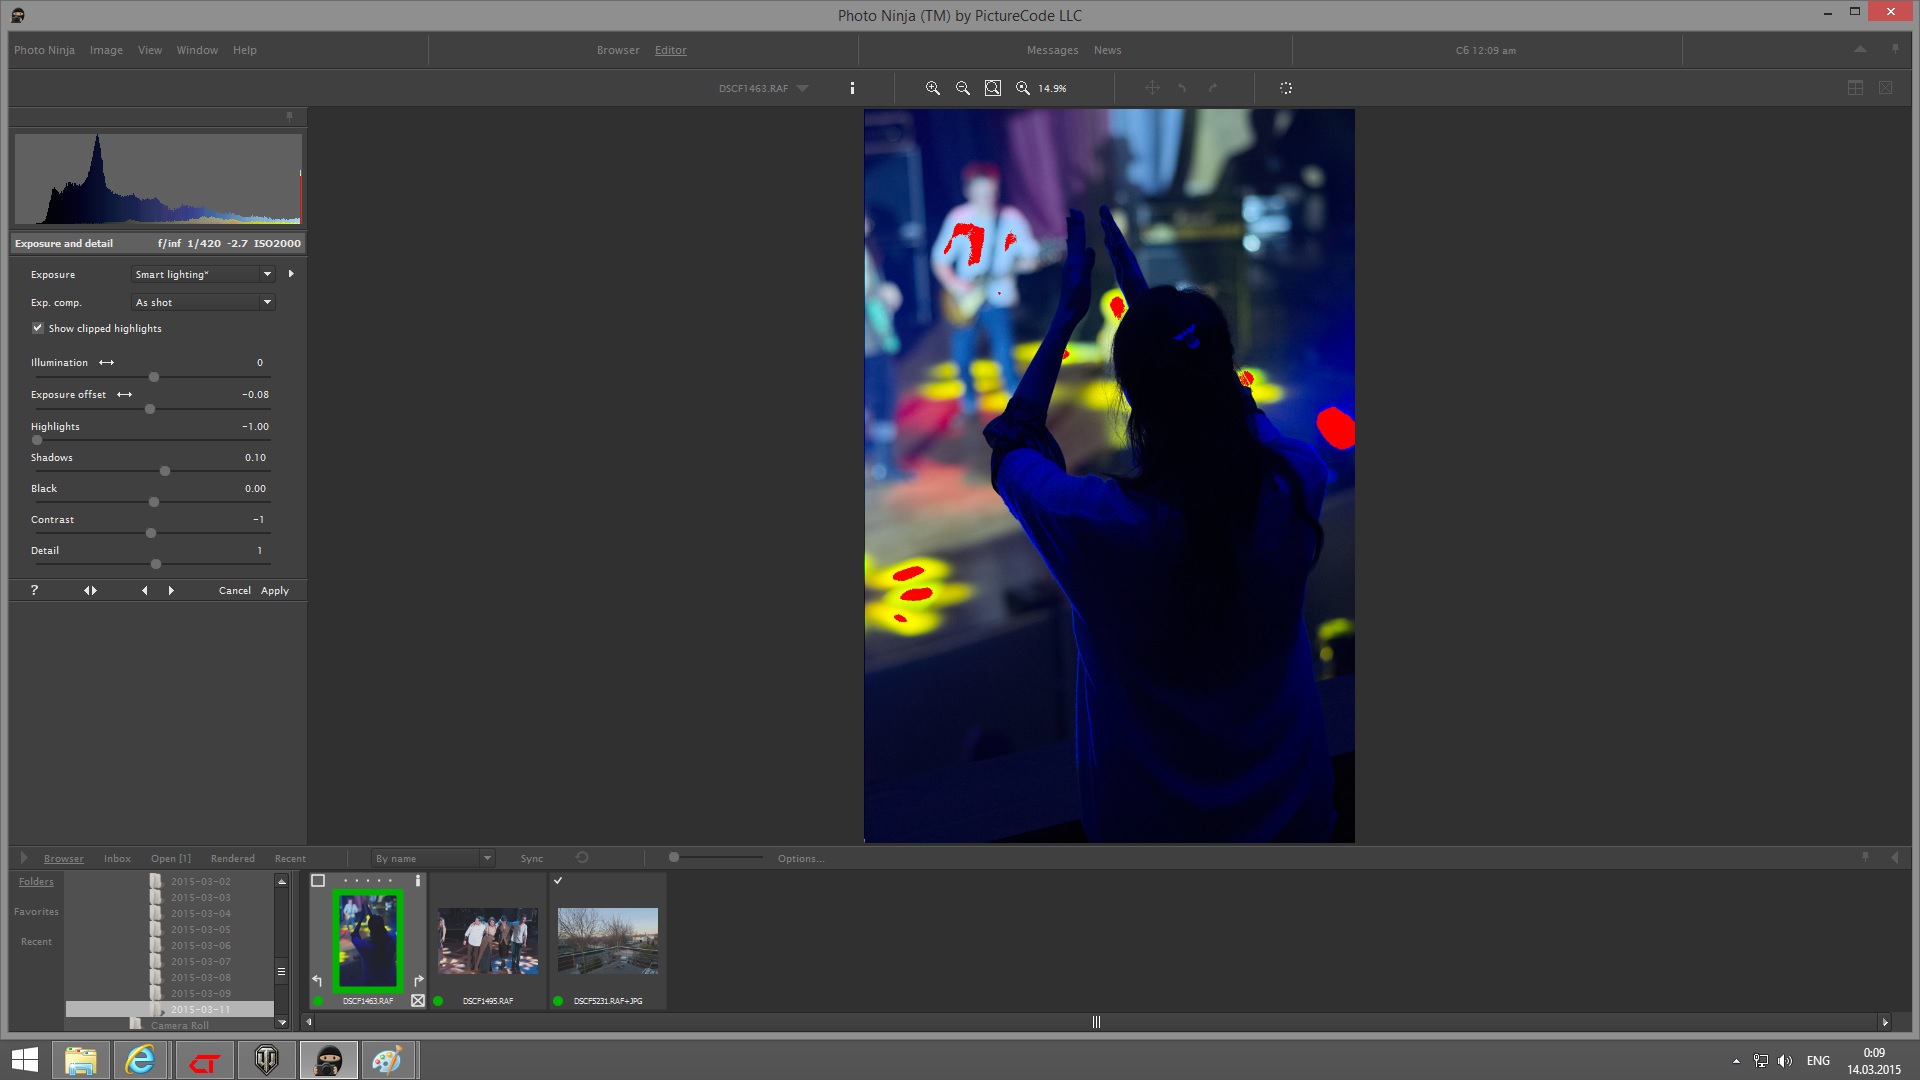
Task: Click the Contrast slider handle
Action: click(x=151, y=533)
